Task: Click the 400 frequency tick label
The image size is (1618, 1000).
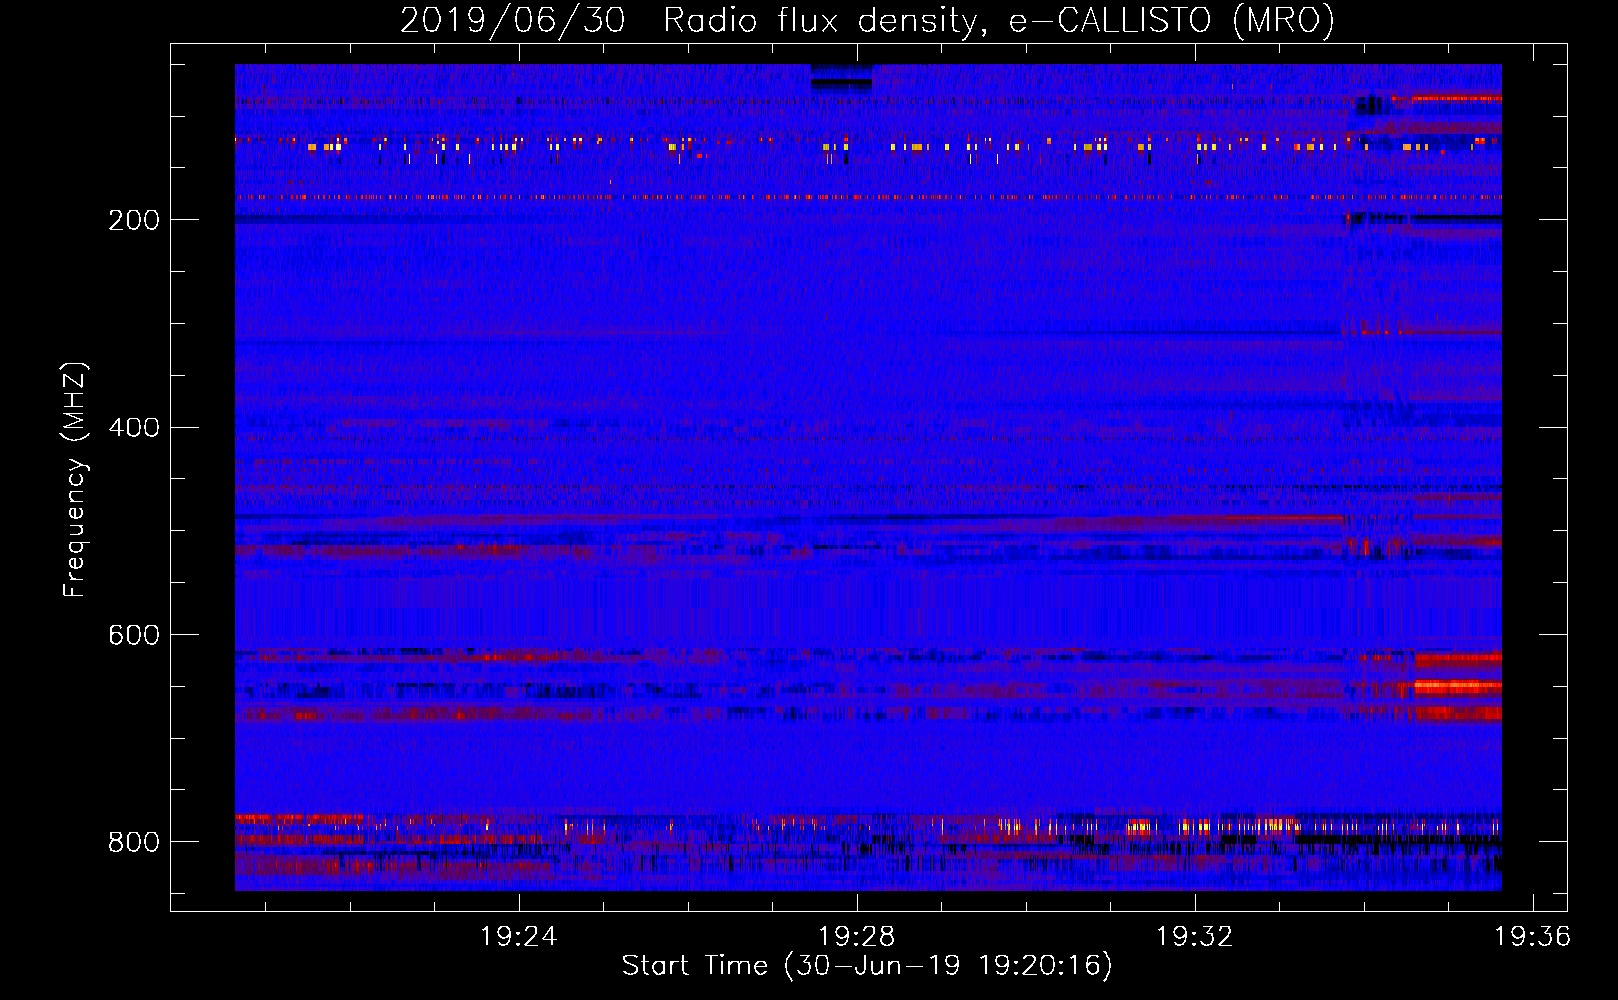Action: pos(134,428)
